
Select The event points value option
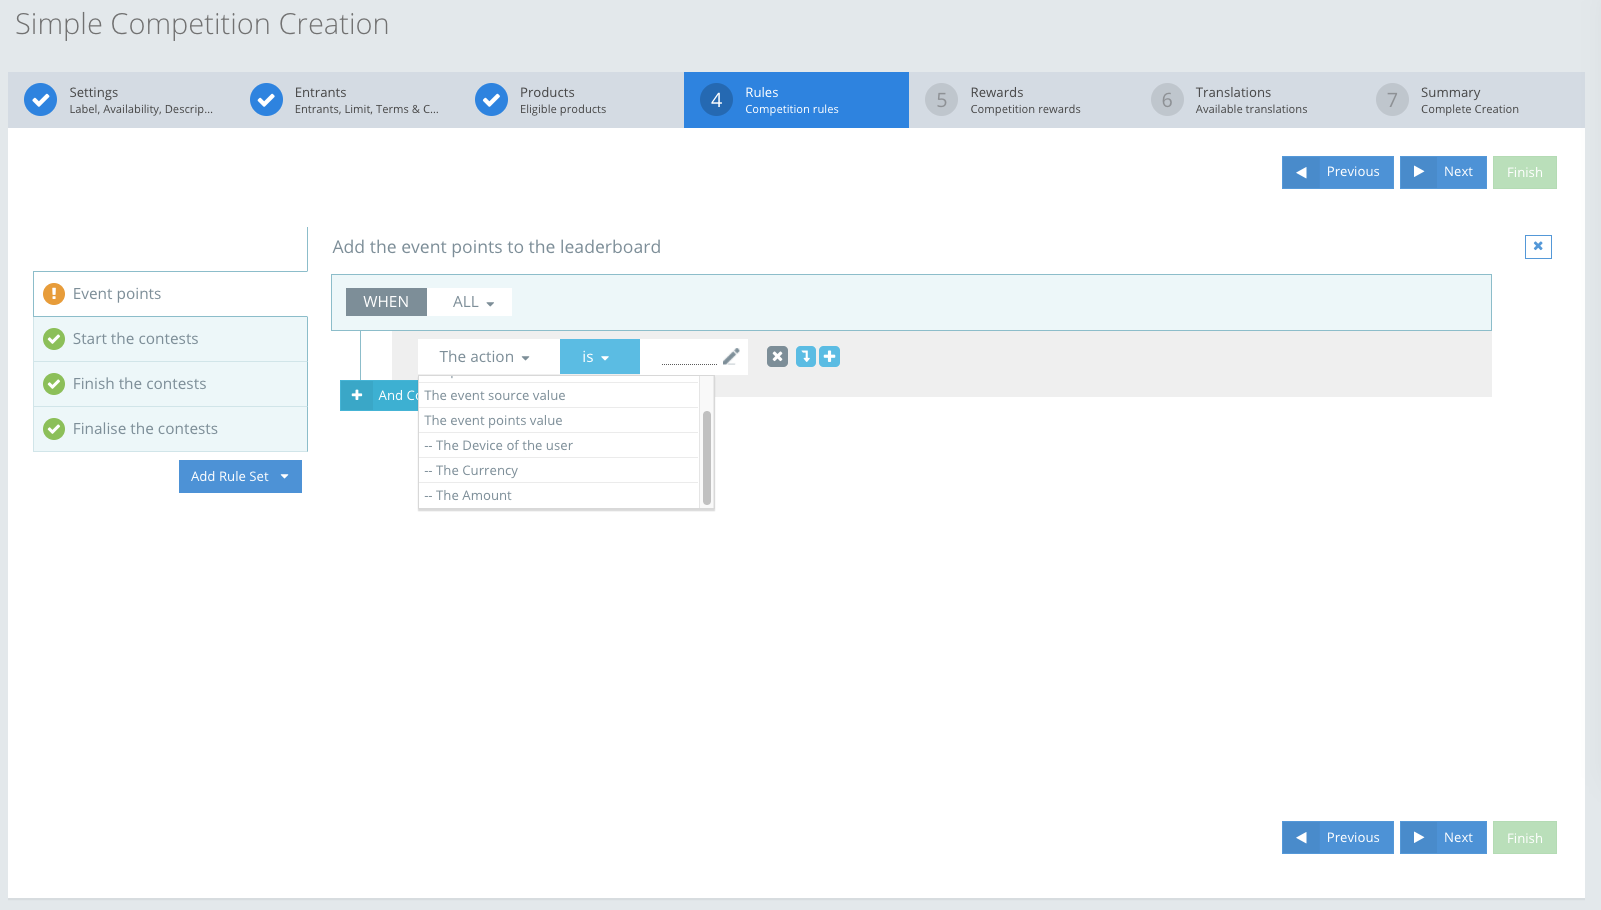tap(492, 420)
